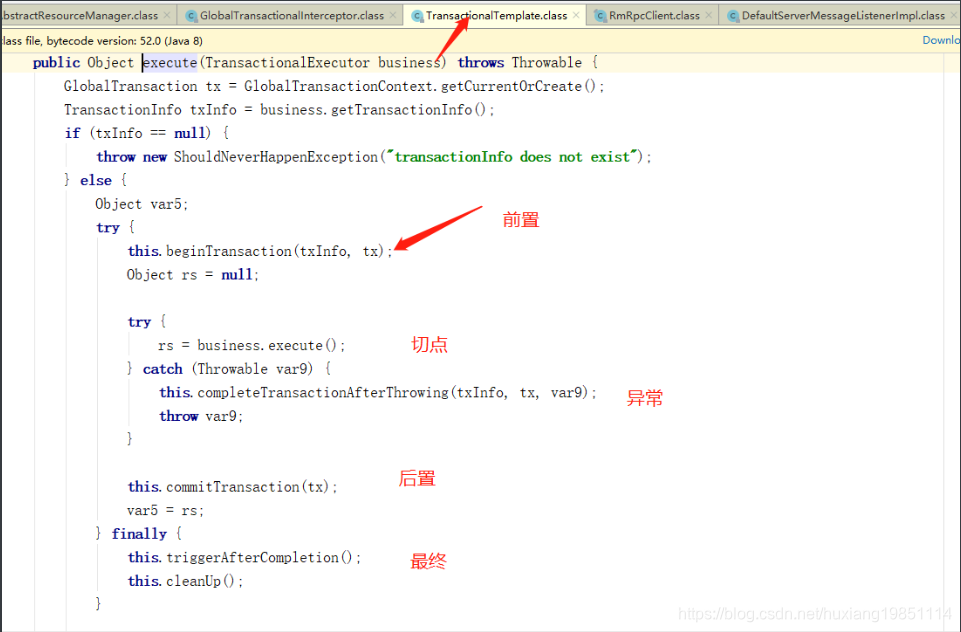The image size is (961, 632).
Task: Click the beginTransaction method call
Action: 229,251
